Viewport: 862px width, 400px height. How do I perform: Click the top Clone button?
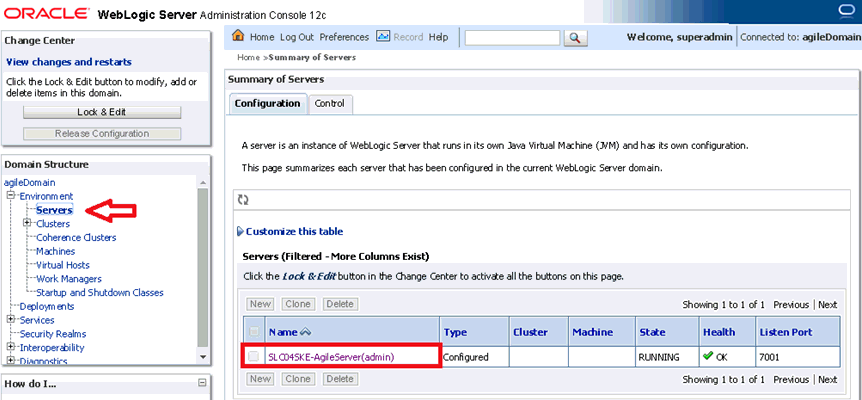298,304
